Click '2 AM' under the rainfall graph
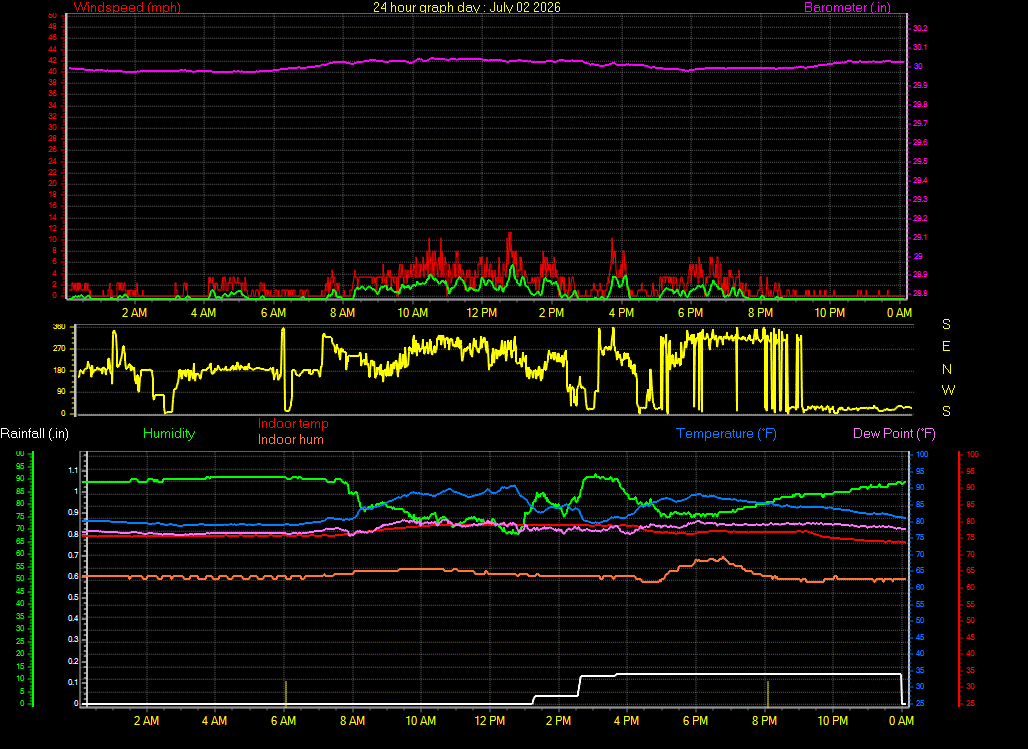1028x749 pixels. [x=146, y=721]
